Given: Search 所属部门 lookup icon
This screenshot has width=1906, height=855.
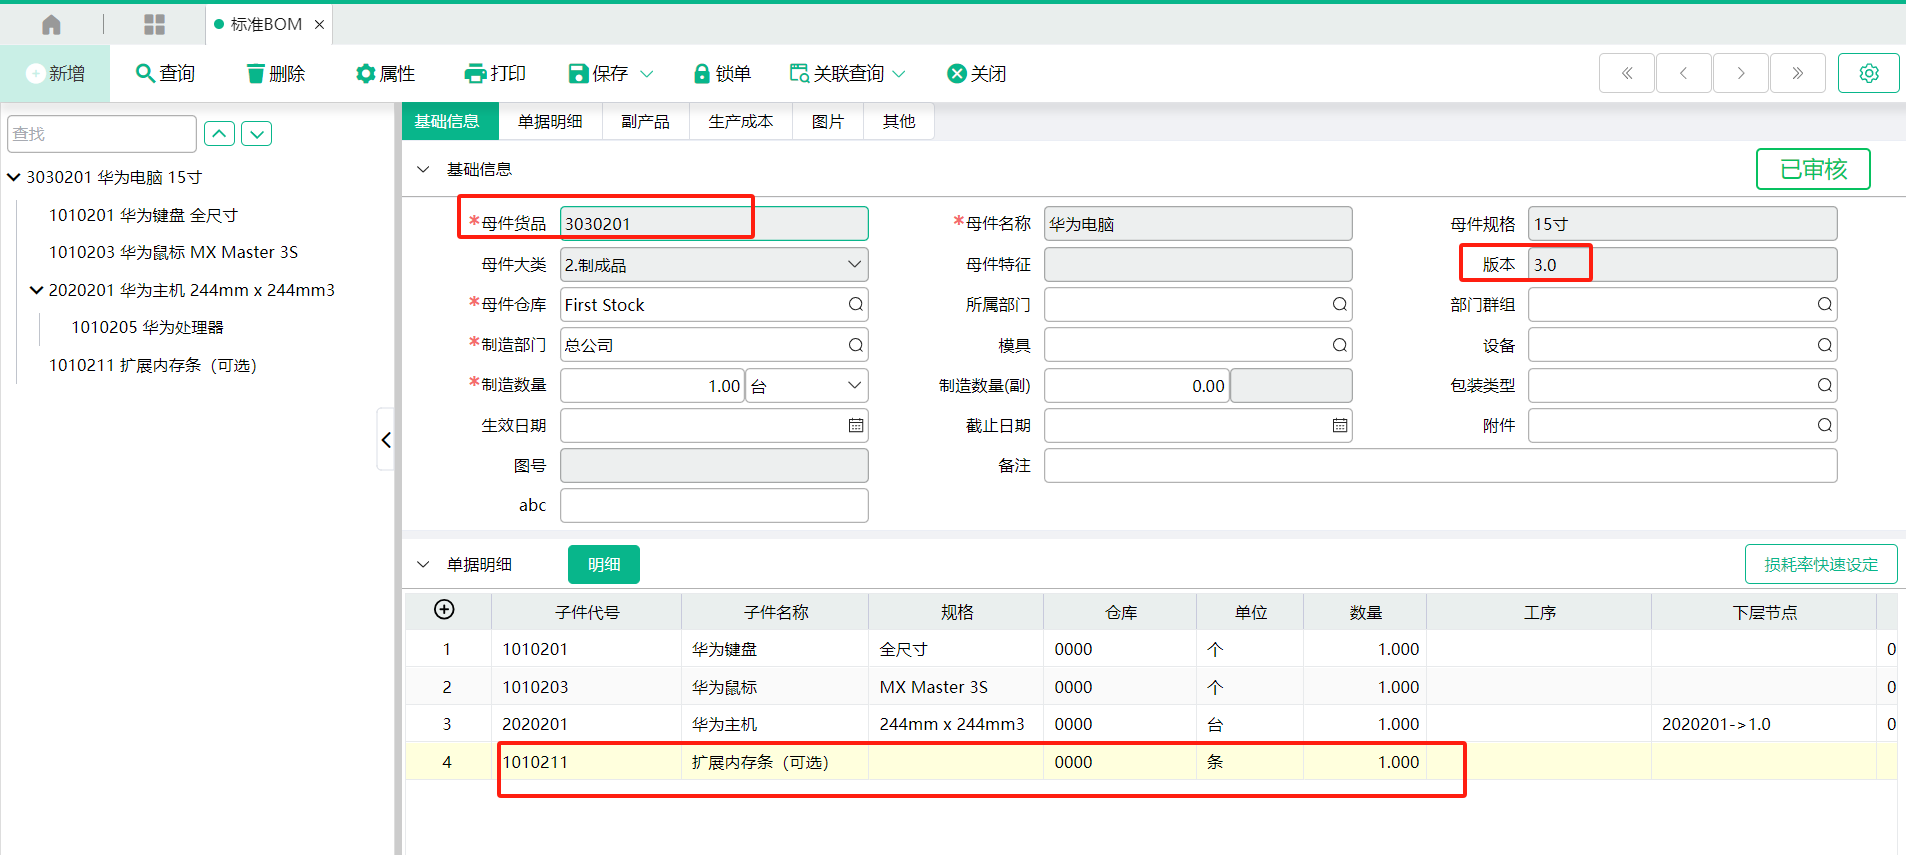Looking at the screenshot, I should (1340, 304).
